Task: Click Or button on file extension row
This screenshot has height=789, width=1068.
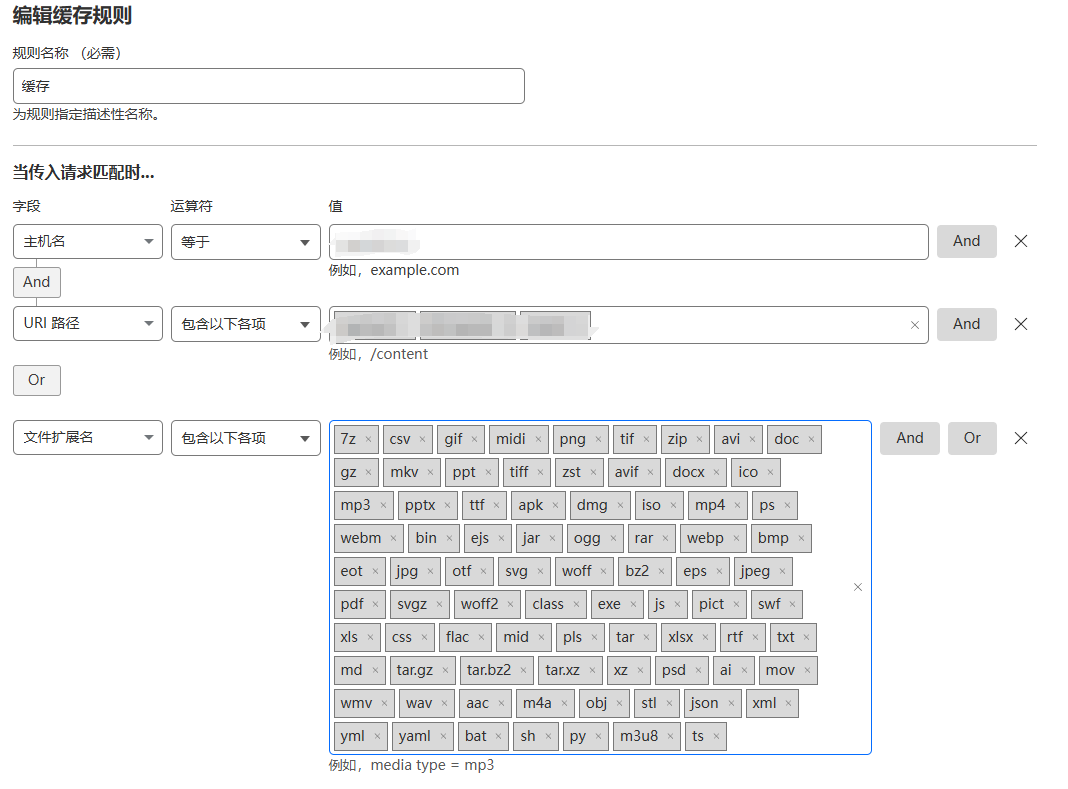Action: (972, 438)
